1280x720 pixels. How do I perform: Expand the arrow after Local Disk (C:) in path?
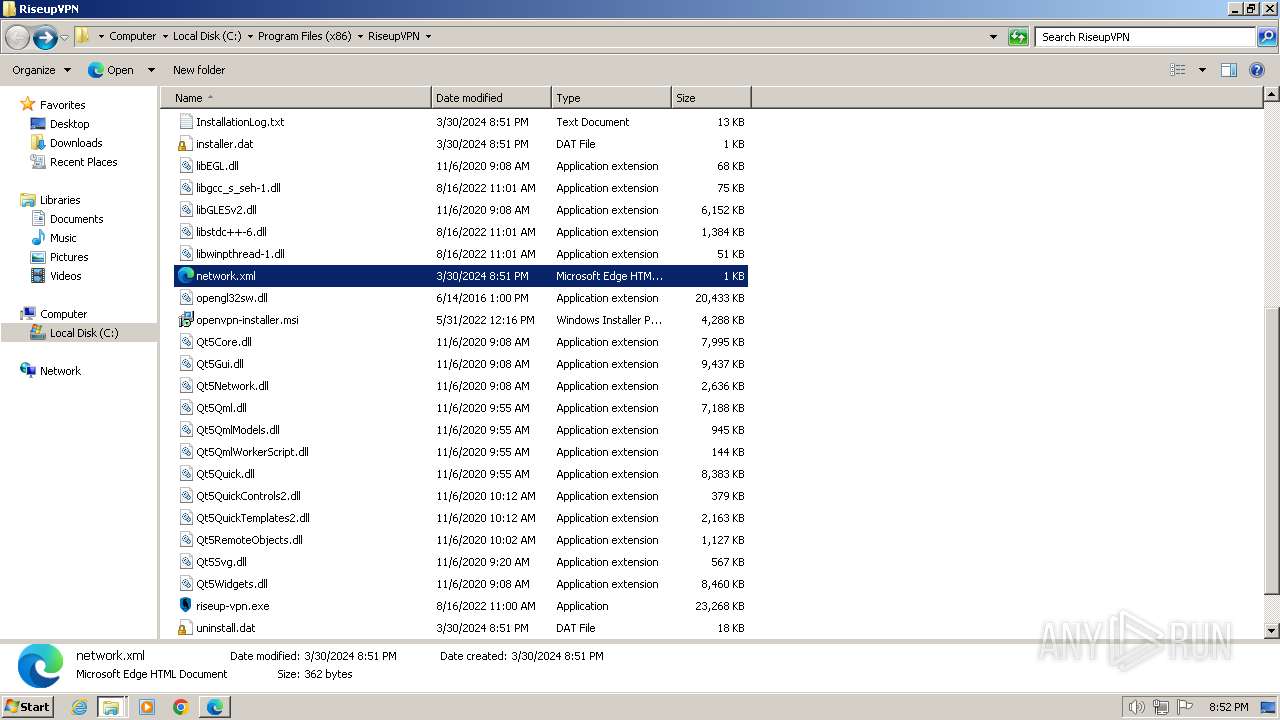[x=250, y=36]
